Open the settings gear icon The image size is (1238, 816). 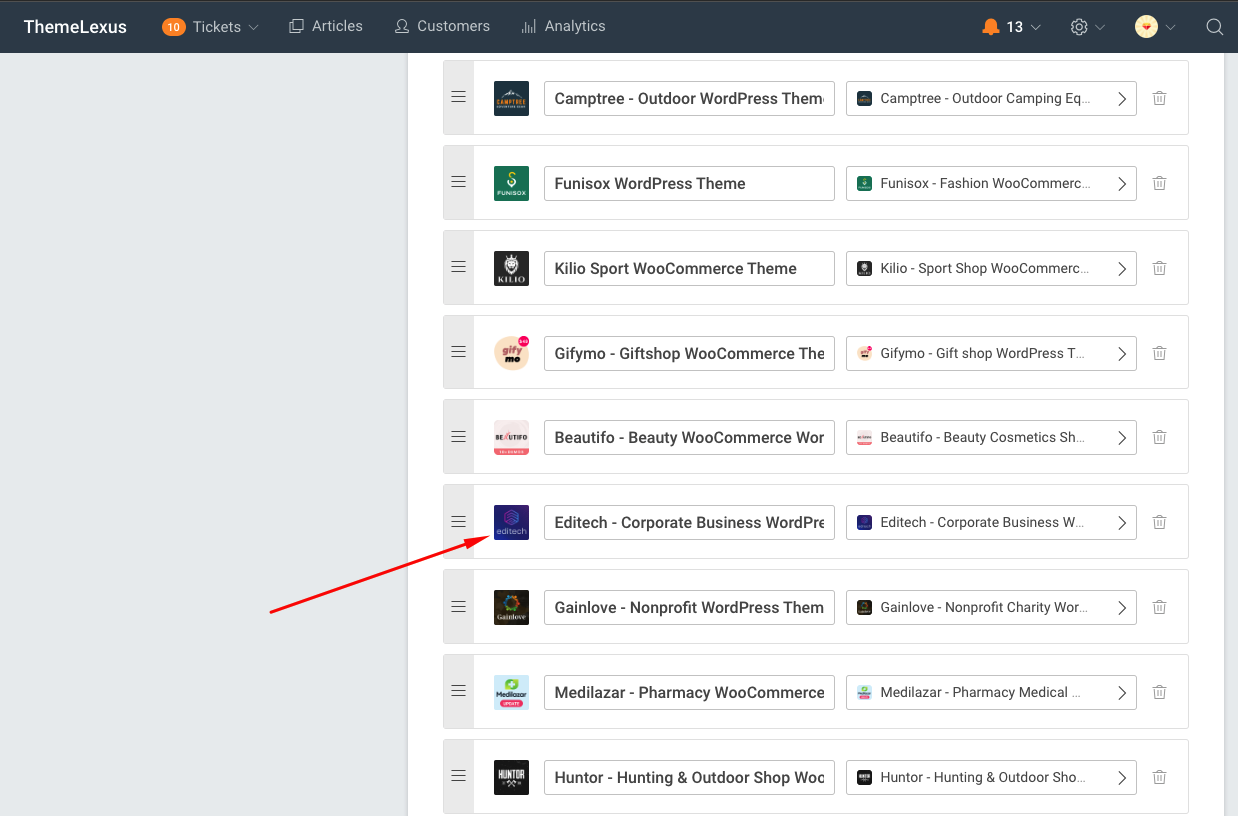[1079, 27]
